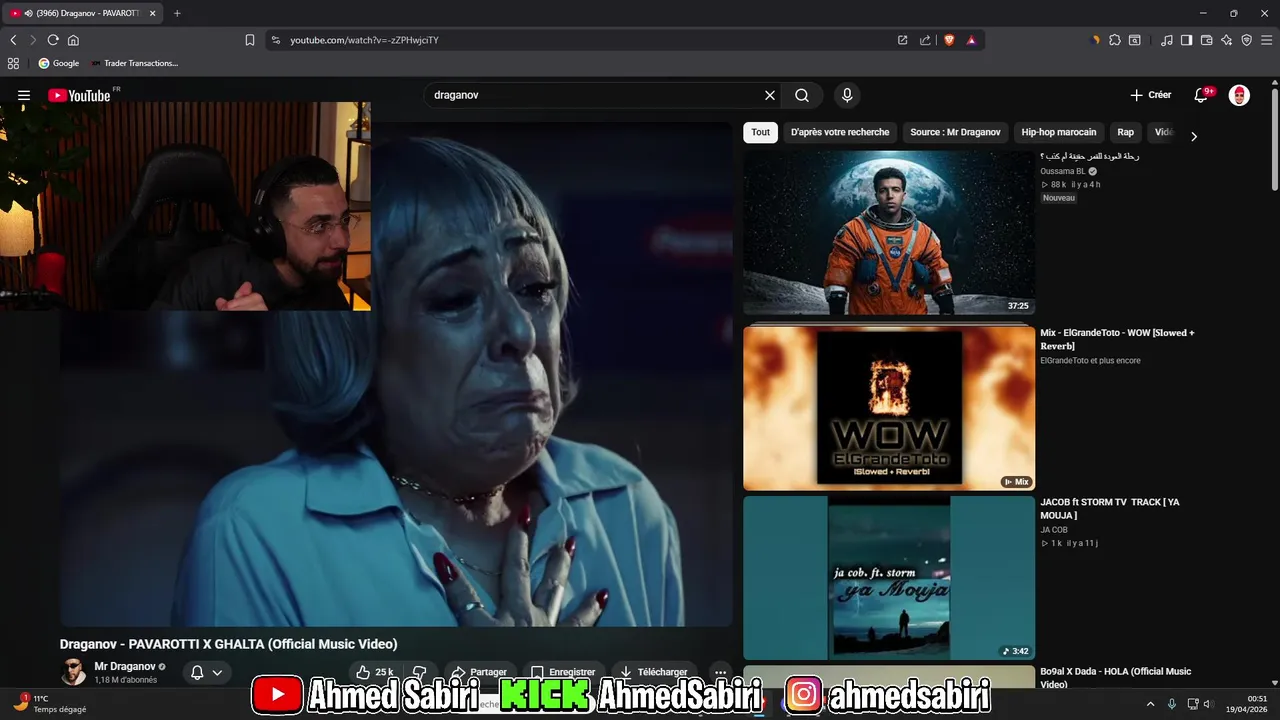Viewport: 1280px width, 720px height.
Task: Open link in external app icon
Action: tap(902, 40)
